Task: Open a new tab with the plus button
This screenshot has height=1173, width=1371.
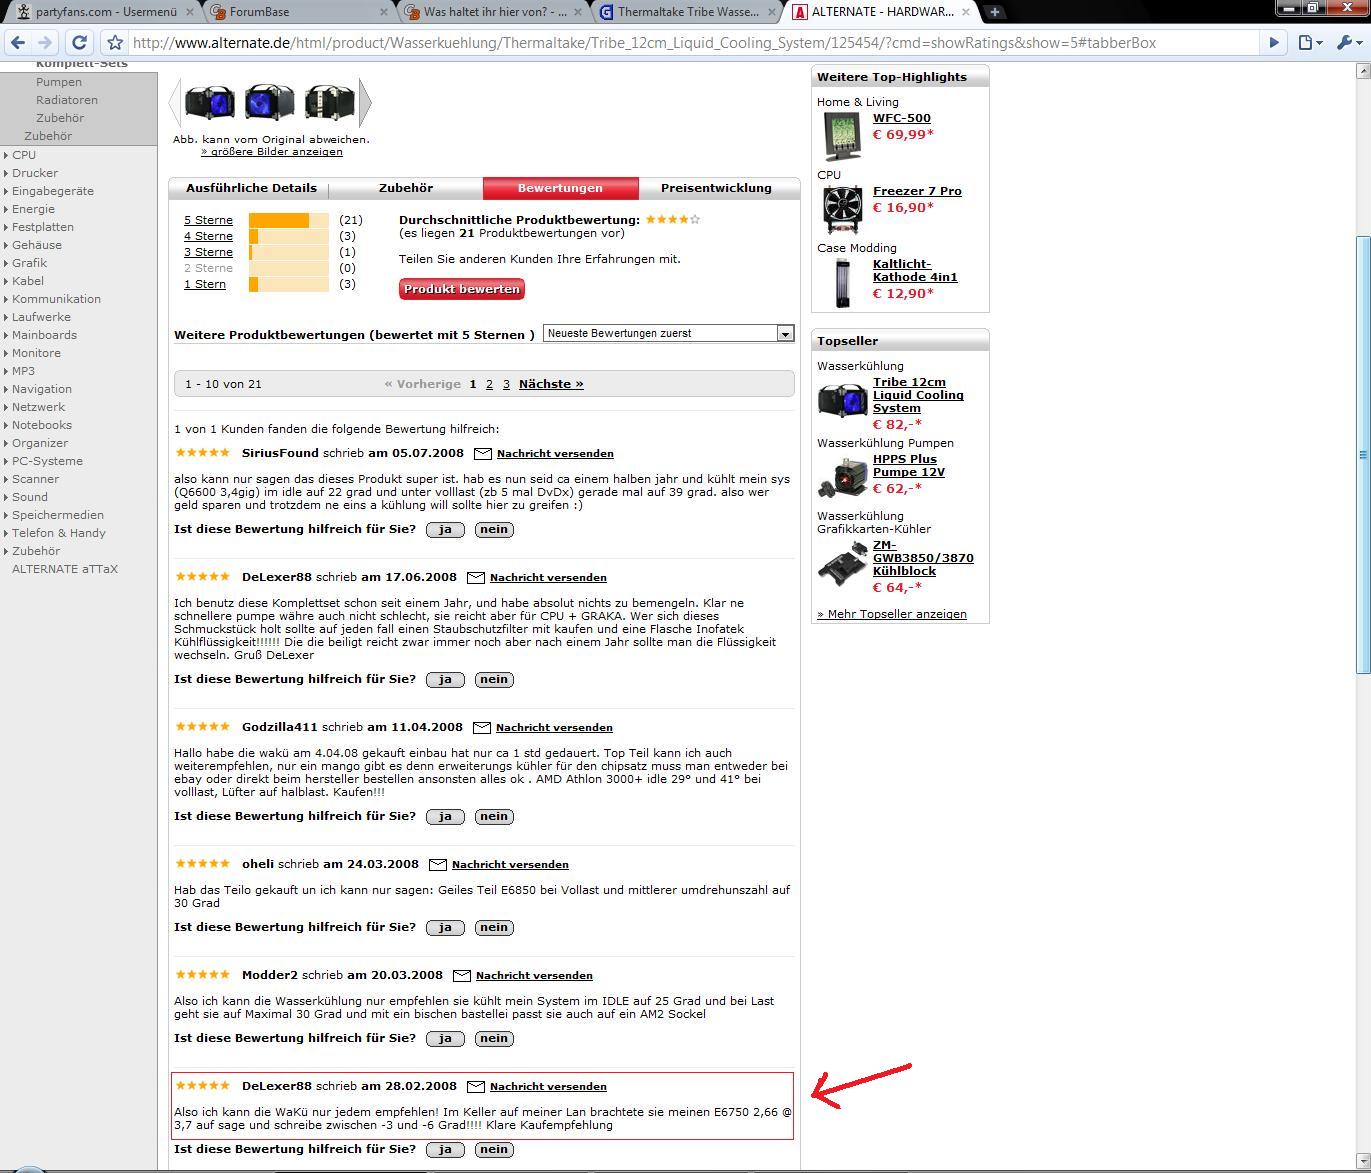Action: point(994,12)
